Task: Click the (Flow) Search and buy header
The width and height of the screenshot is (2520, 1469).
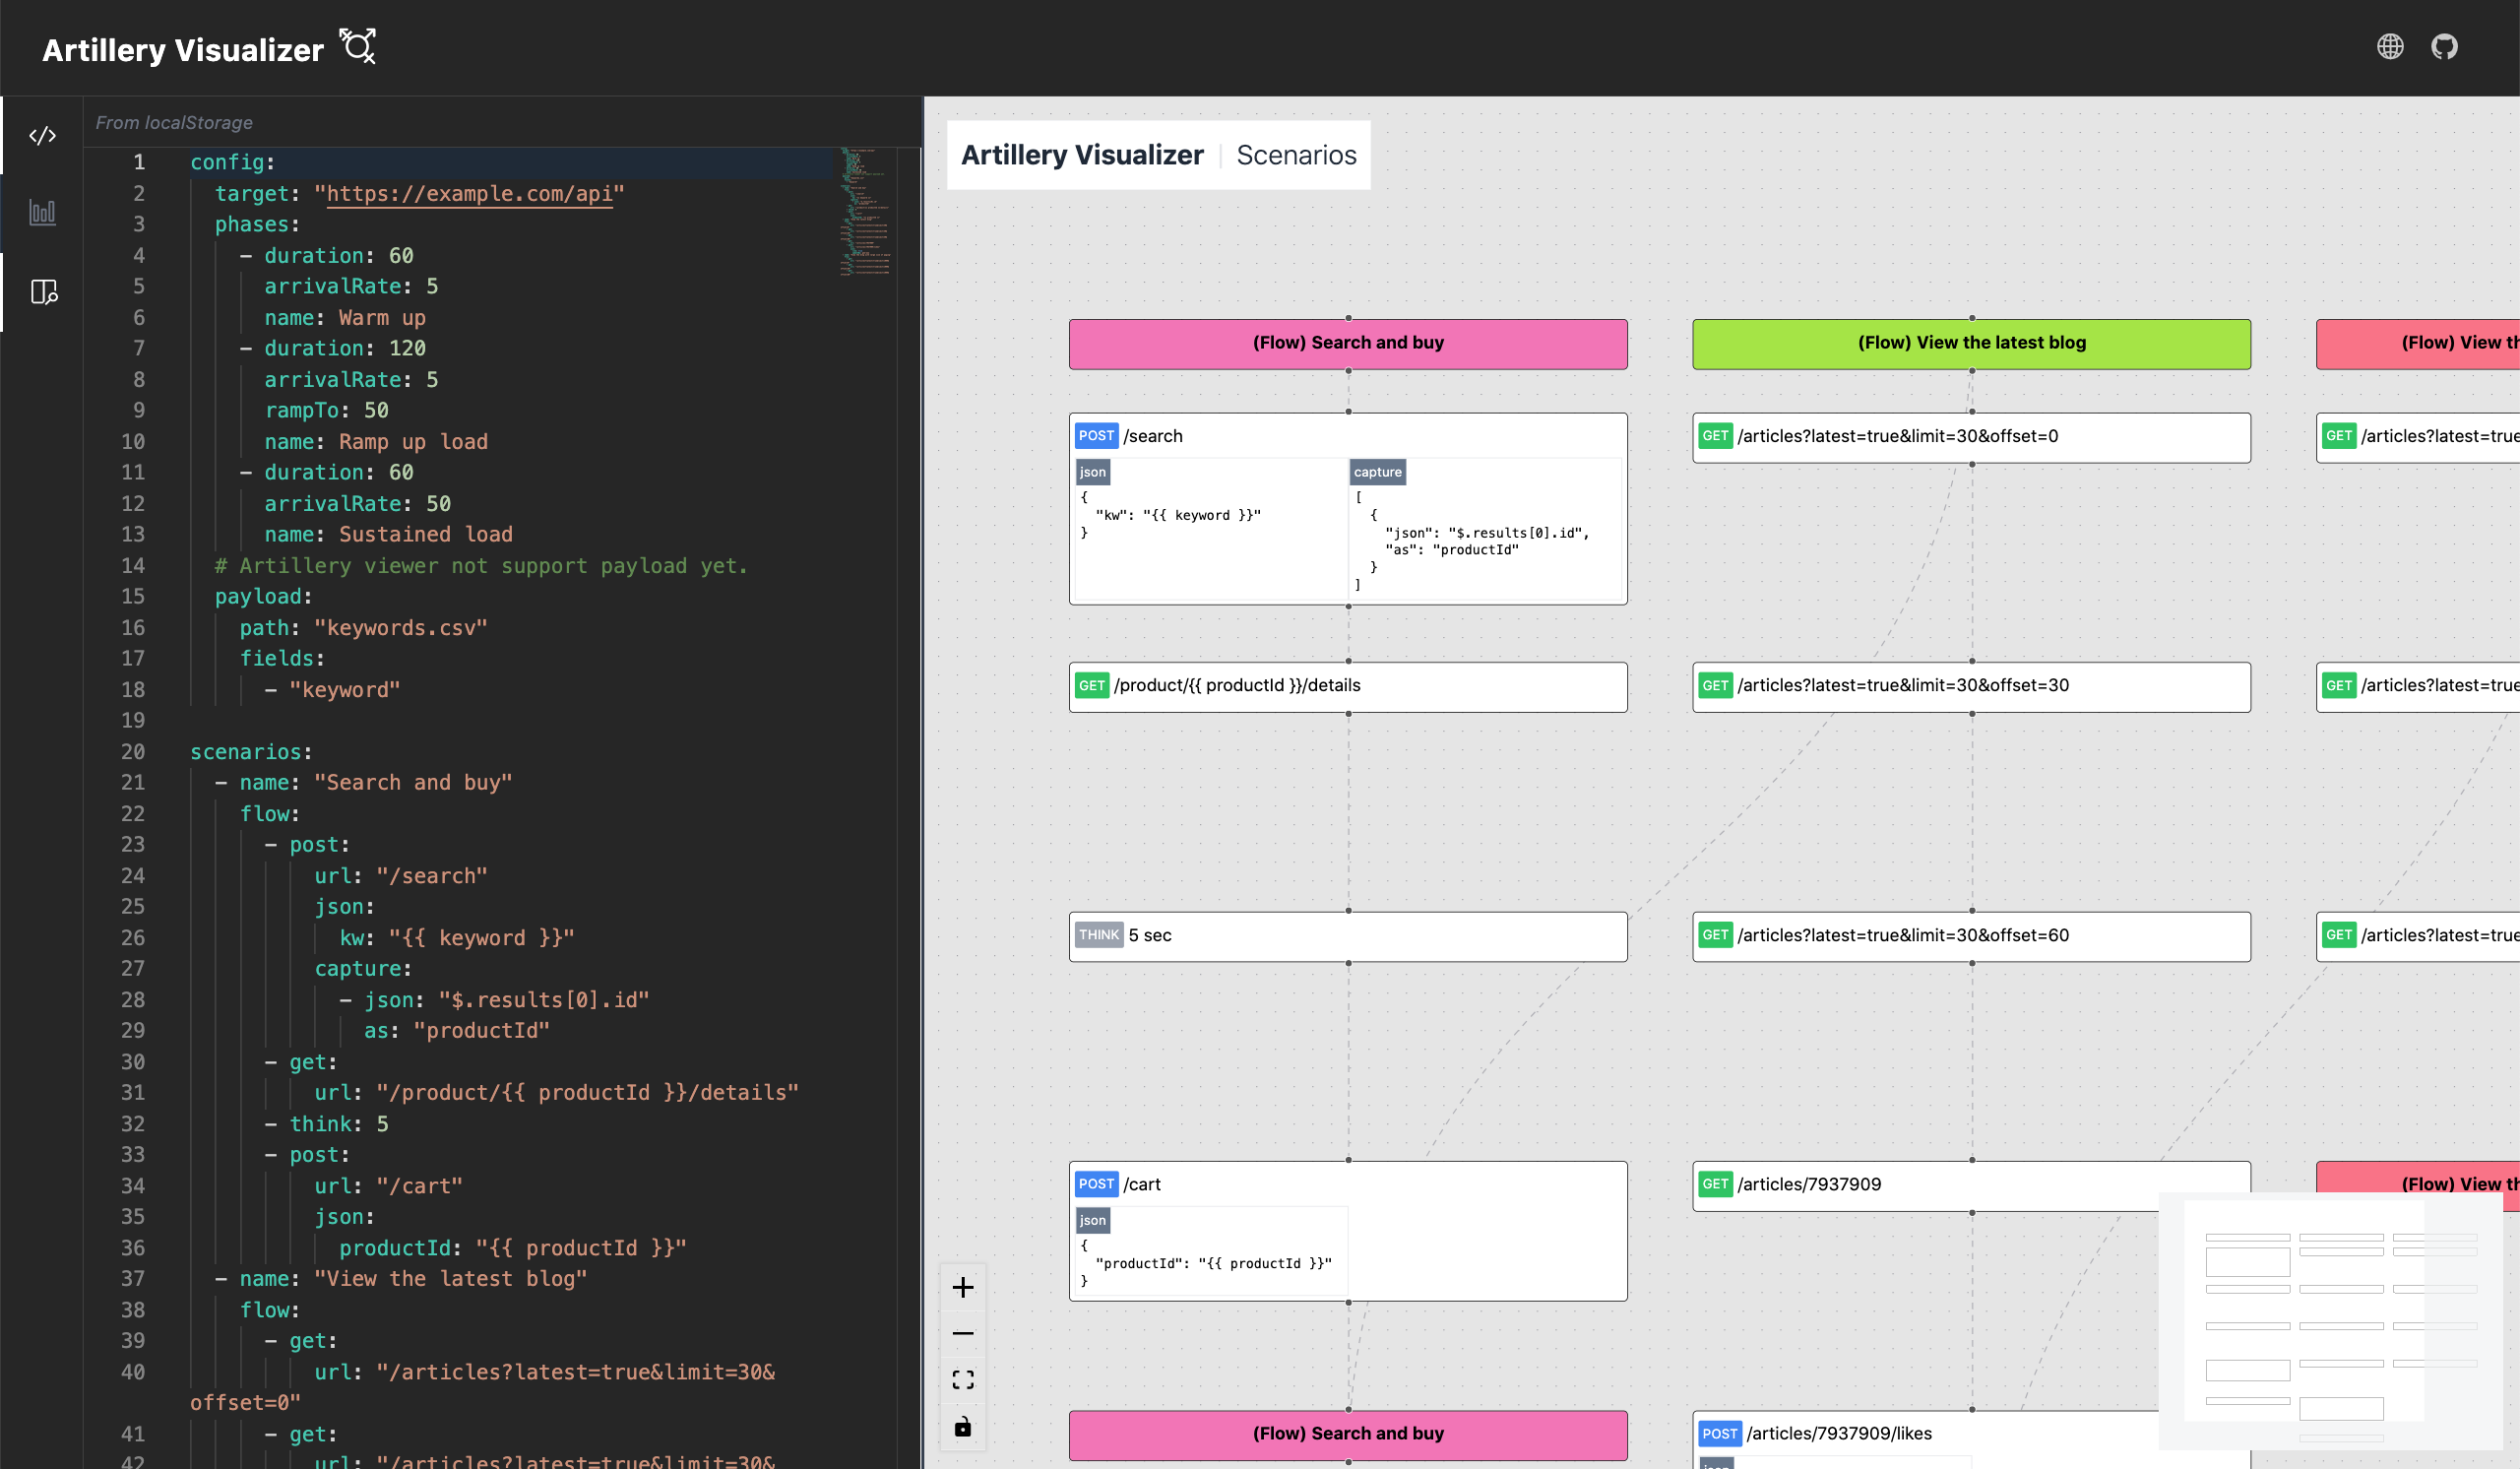Action: (1348, 341)
